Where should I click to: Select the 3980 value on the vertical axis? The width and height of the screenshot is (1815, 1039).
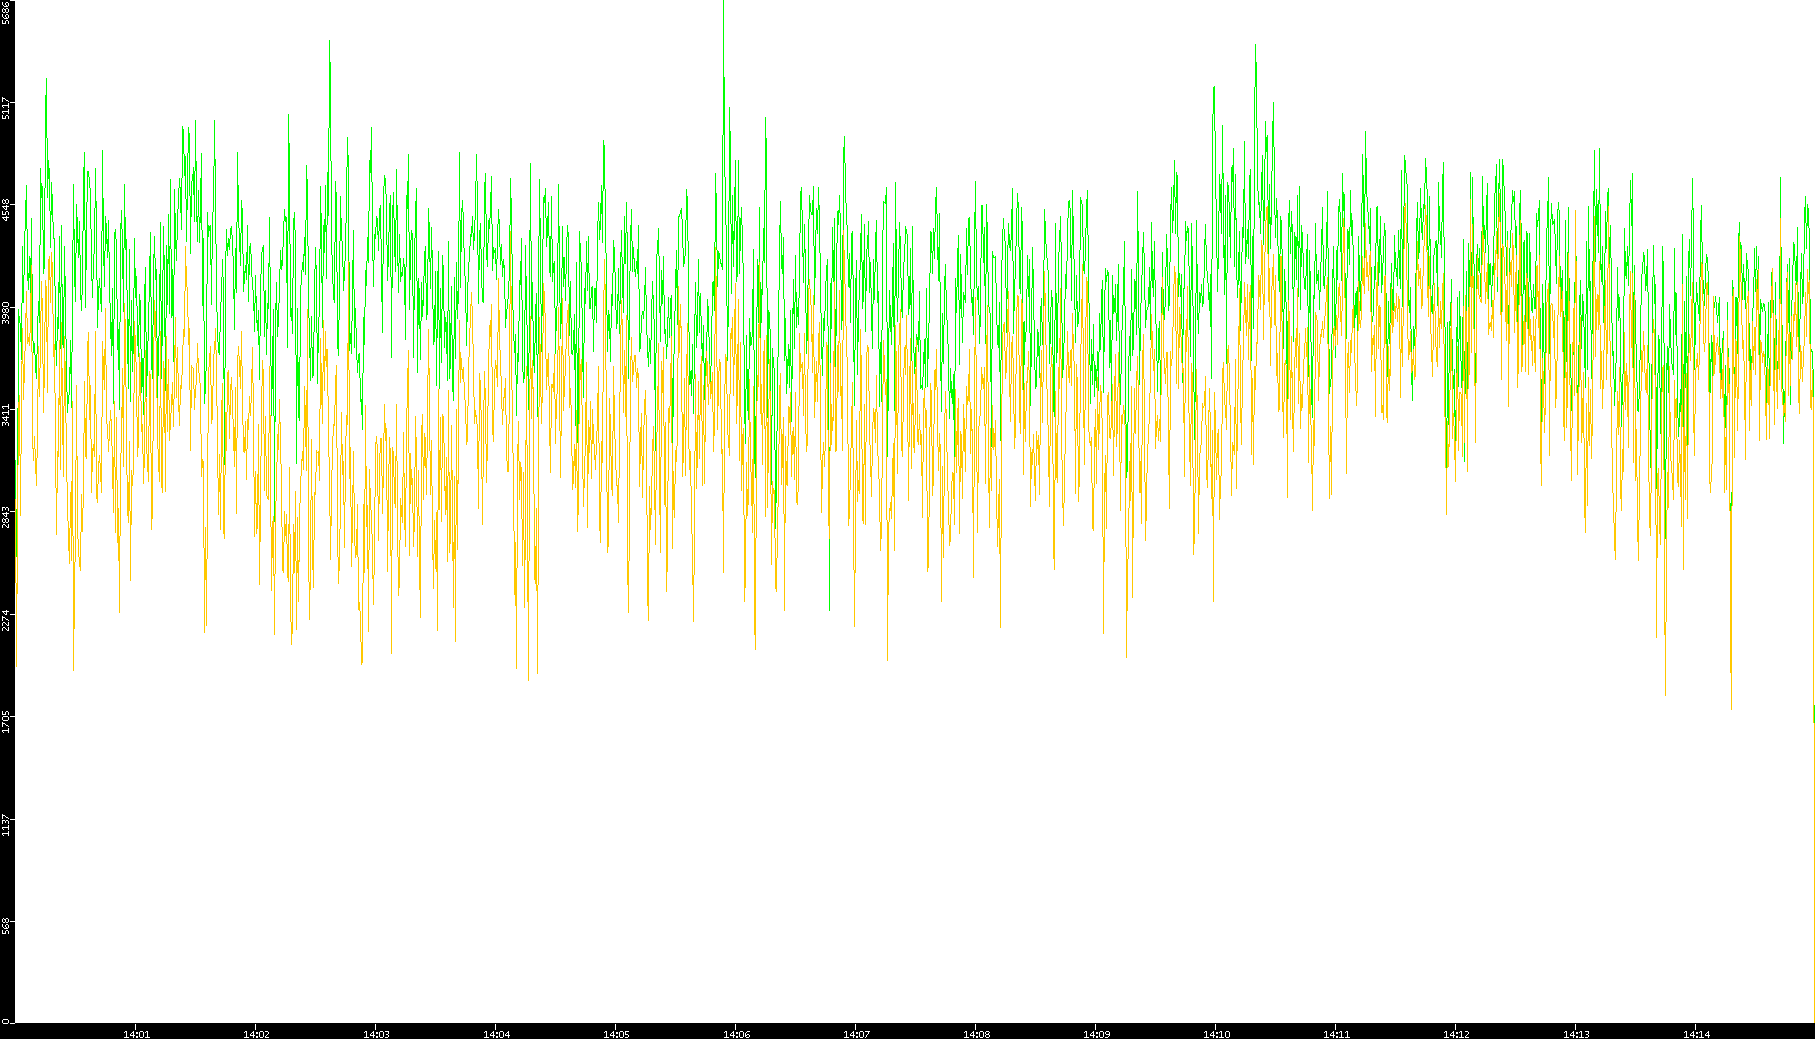tap(7, 312)
